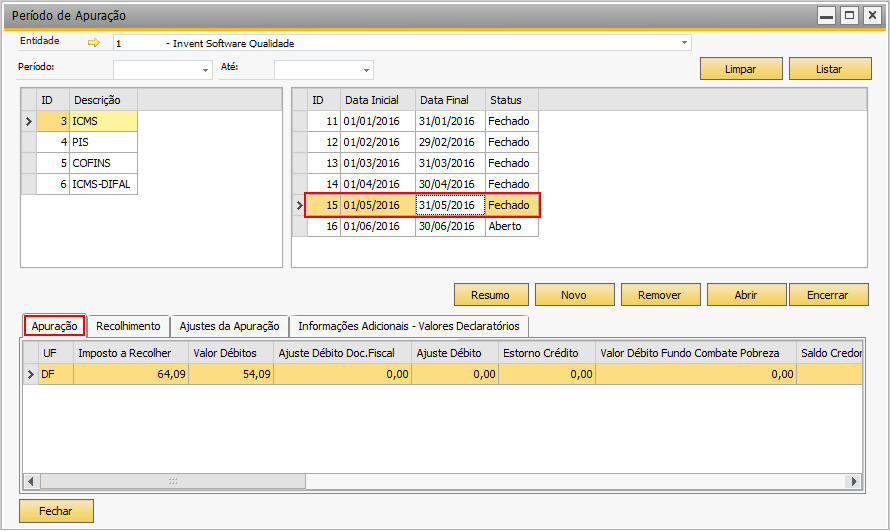Close the Período de Apuração window
The height and width of the screenshot is (531, 890).
click(x=872, y=15)
